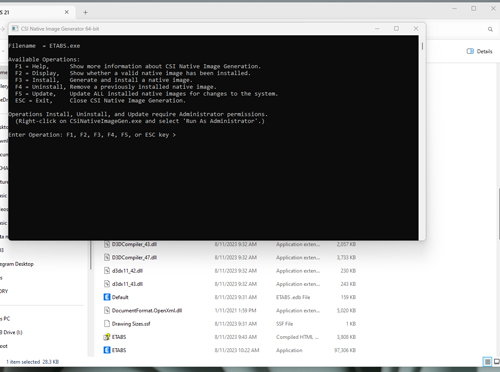Select the Default ETABS .edb file icon
500x372 pixels.
click(107, 297)
